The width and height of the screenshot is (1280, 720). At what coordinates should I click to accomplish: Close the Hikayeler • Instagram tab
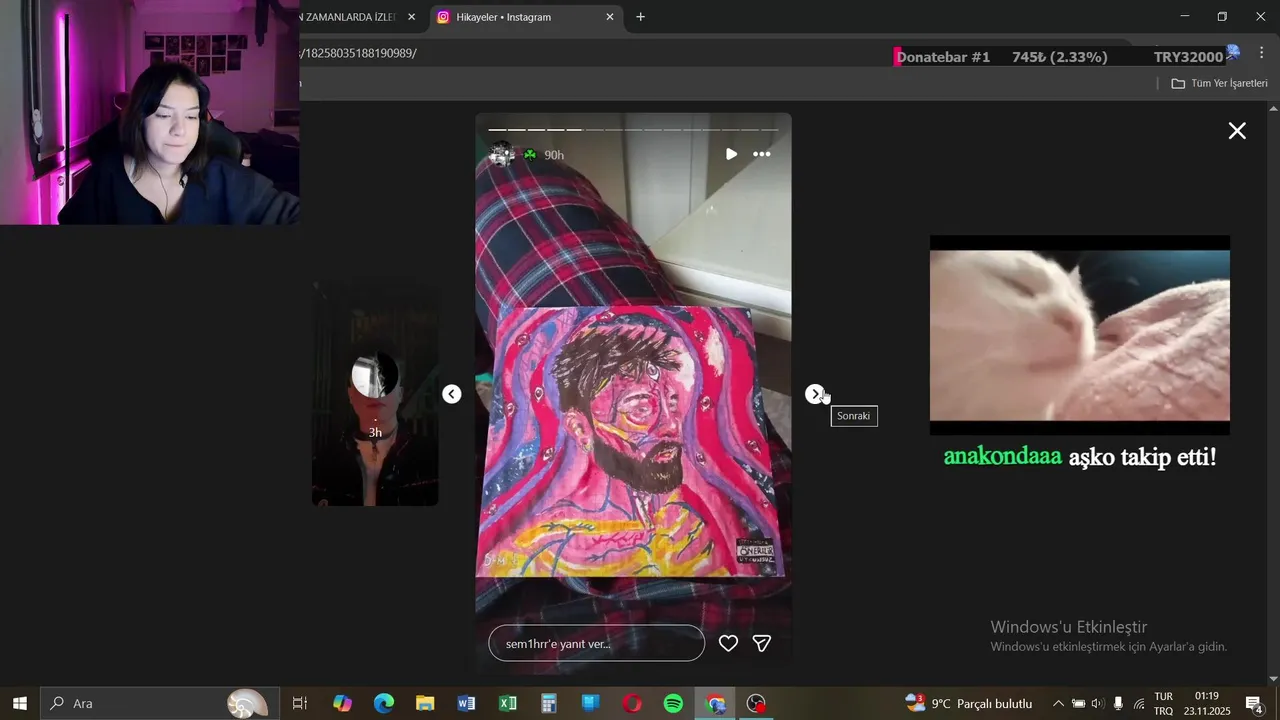pyautogui.click(x=610, y=17)
